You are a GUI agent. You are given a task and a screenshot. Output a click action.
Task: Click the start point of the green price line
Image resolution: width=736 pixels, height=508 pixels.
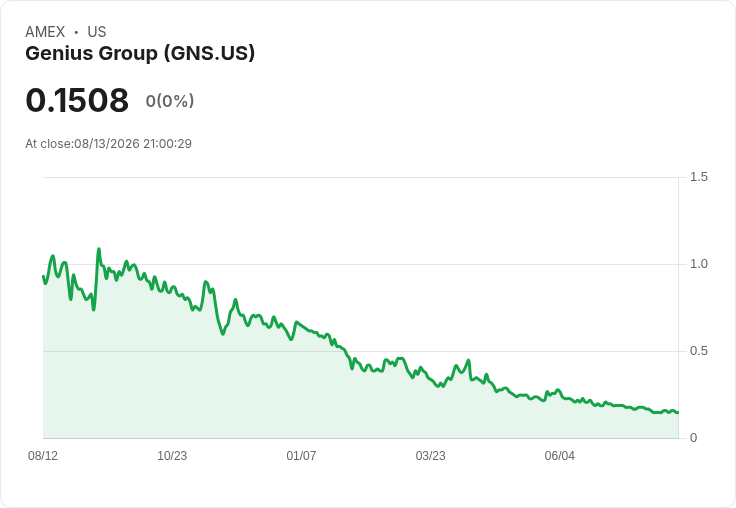pos(43,276)
